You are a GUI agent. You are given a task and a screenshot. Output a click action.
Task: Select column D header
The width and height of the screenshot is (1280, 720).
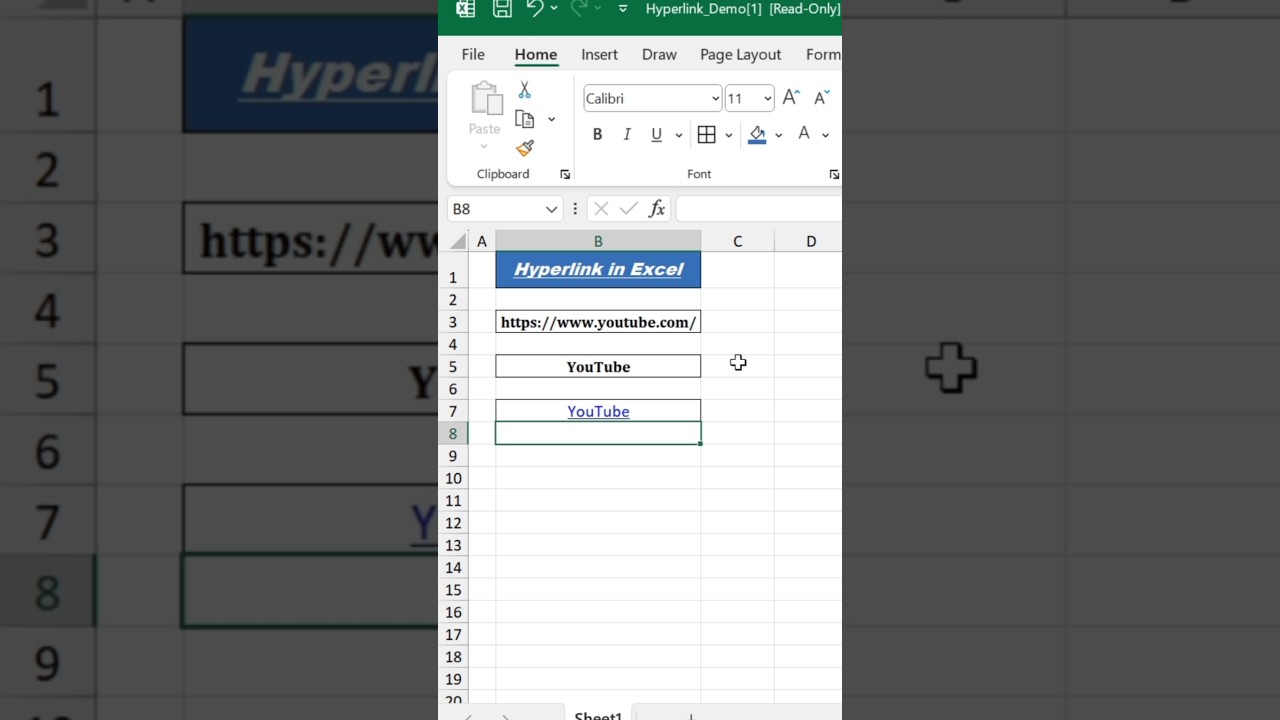coord(810,242)
